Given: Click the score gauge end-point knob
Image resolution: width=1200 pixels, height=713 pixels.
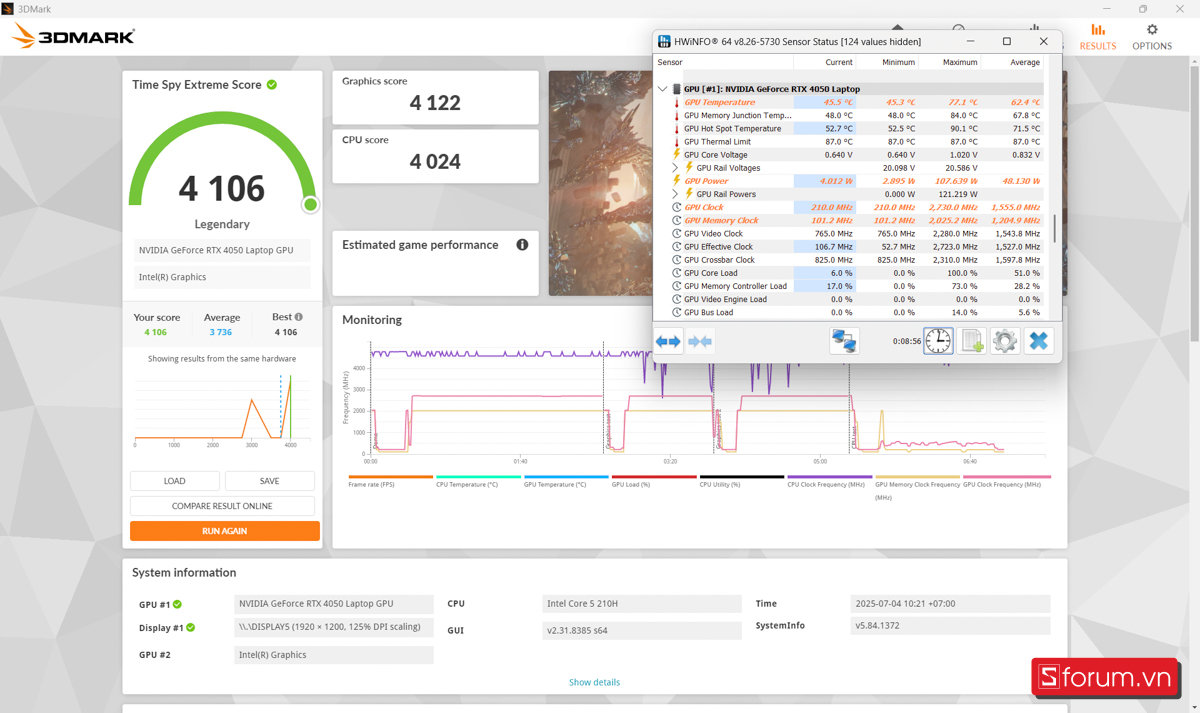Looking at the screenshot, I should click(x=310, y=204).
